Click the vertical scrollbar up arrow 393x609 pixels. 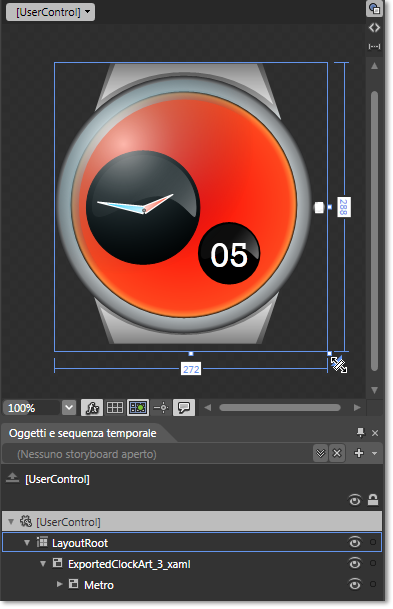pyautogui.click(x=374, y=66)
